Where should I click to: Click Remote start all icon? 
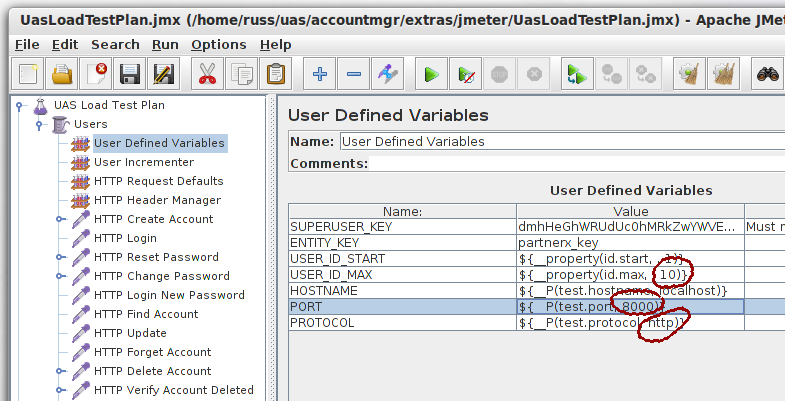click(577, 74)
